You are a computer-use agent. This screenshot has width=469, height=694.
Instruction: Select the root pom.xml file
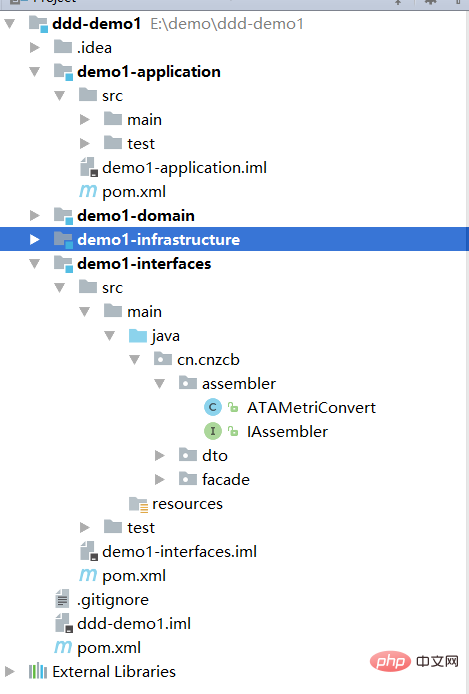click(x=109, y=648)
